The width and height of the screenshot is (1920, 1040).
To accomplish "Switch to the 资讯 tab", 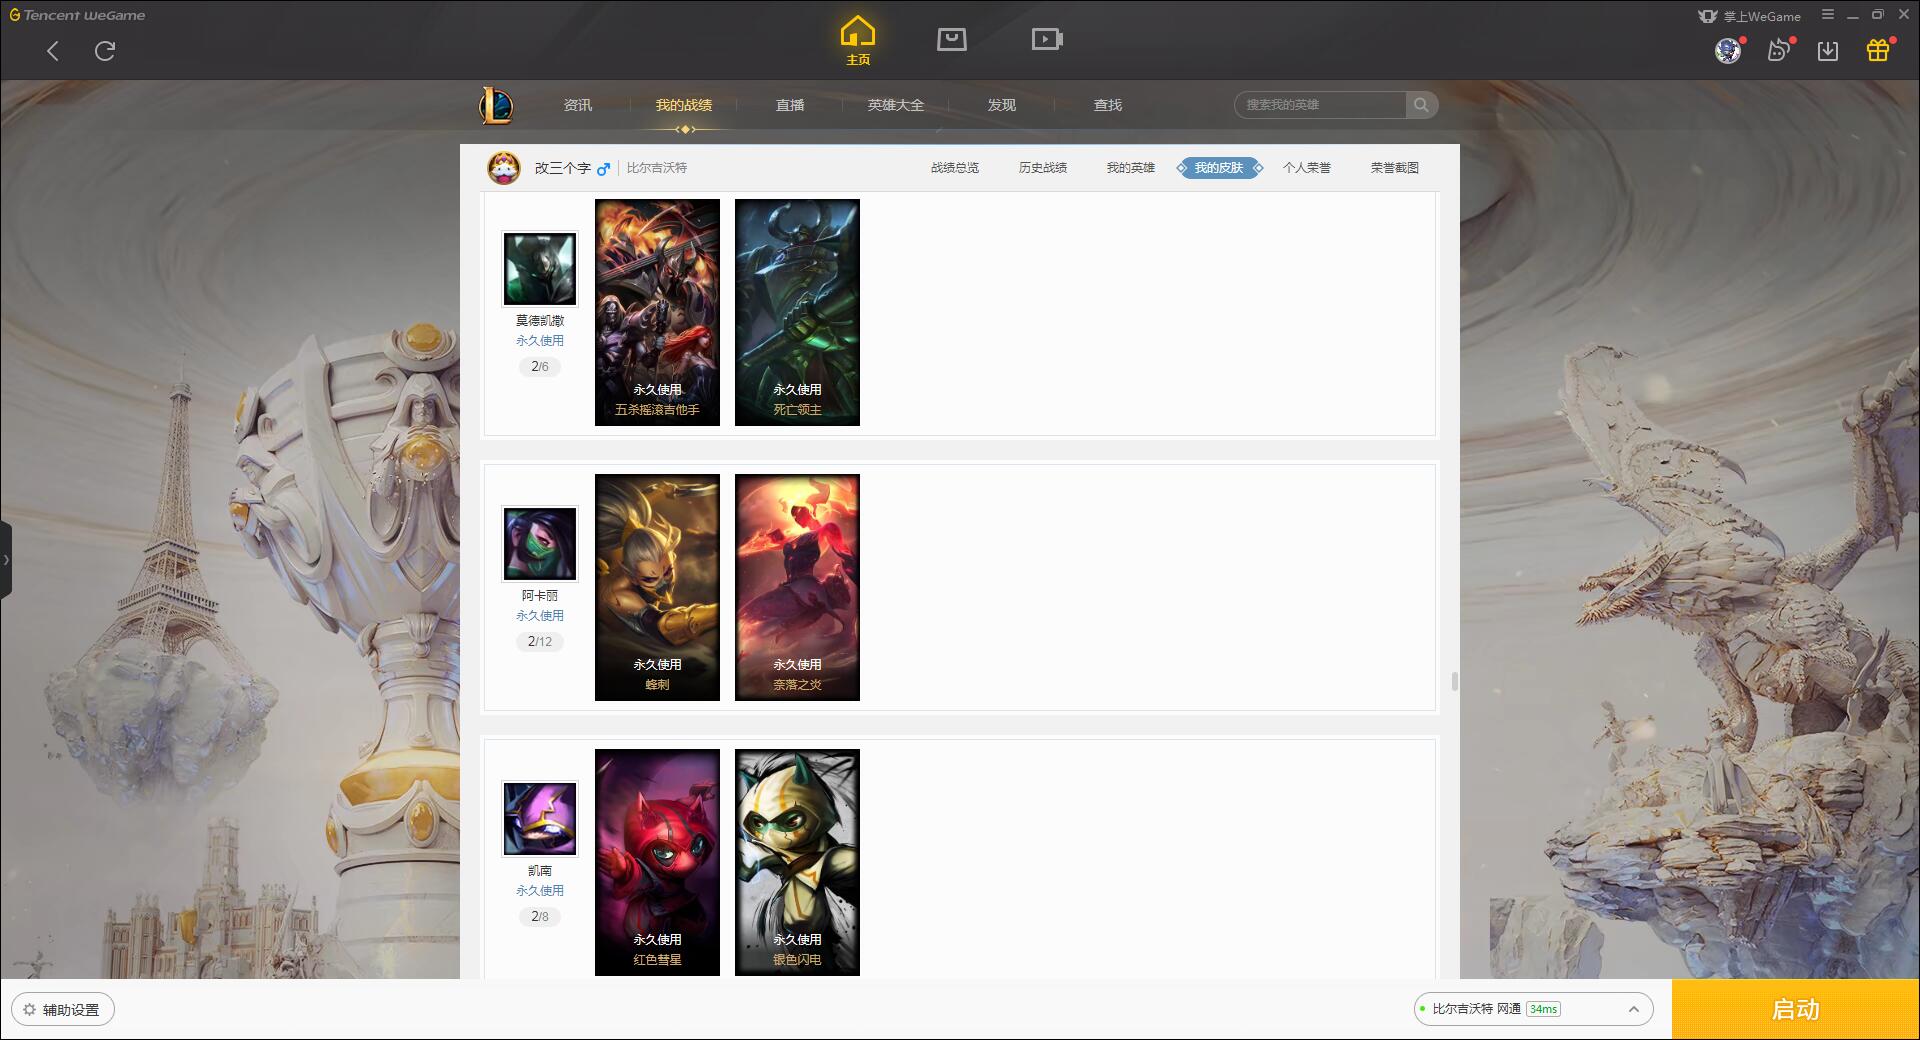I will coord(578,105).
